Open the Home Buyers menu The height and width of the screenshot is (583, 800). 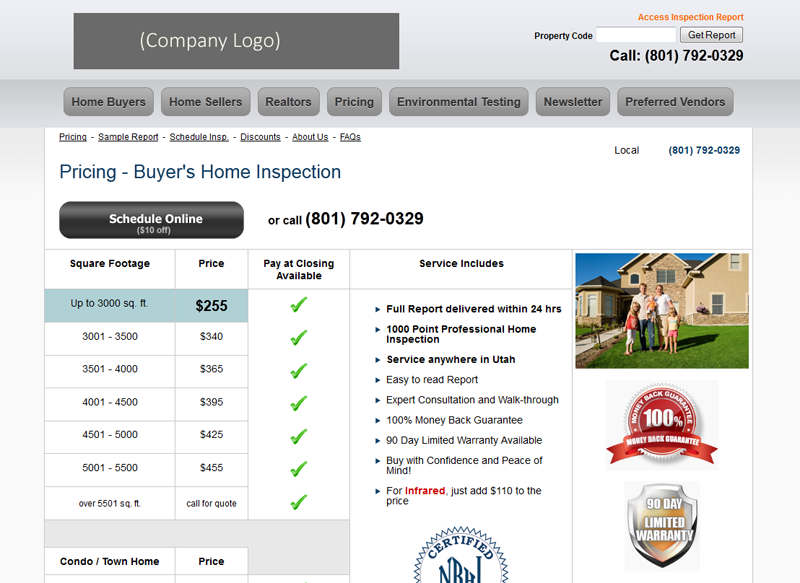(108, 102)
